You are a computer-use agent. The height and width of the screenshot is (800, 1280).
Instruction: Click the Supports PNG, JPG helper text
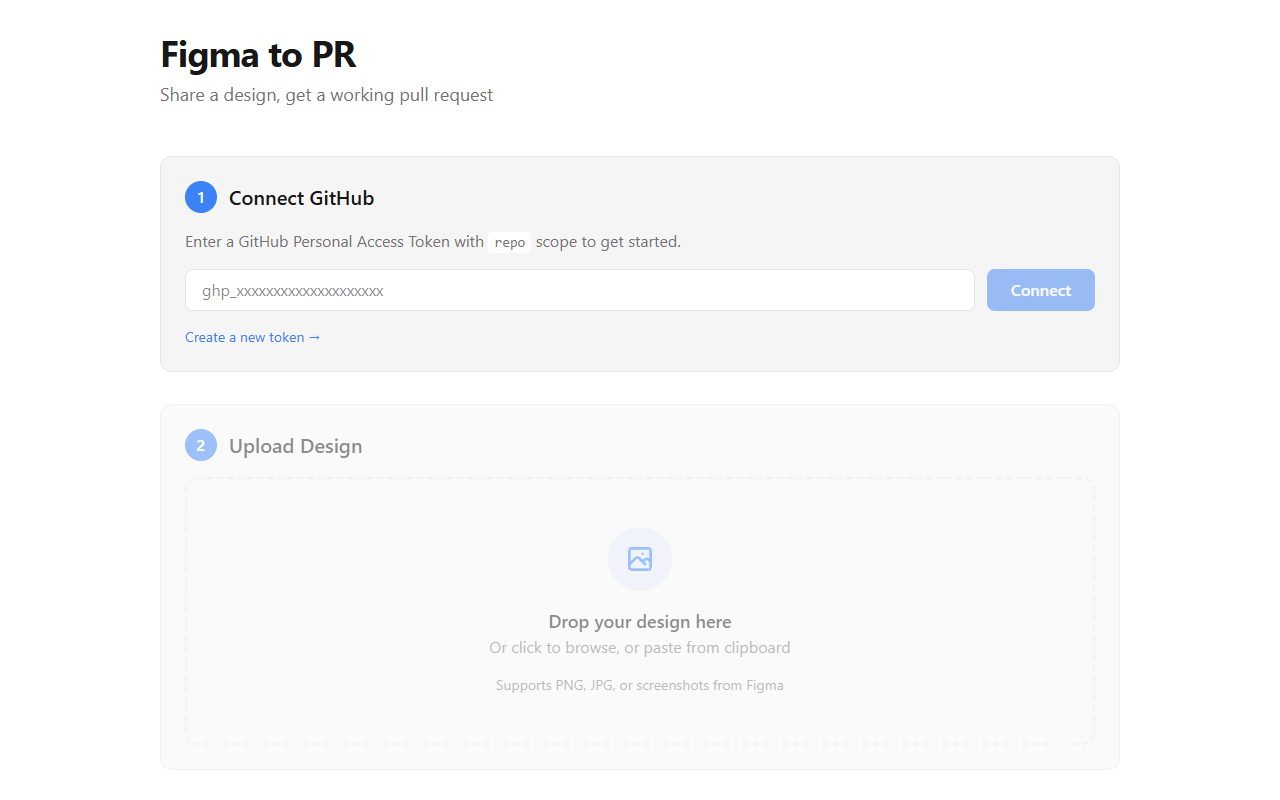[x=640, y=685]
